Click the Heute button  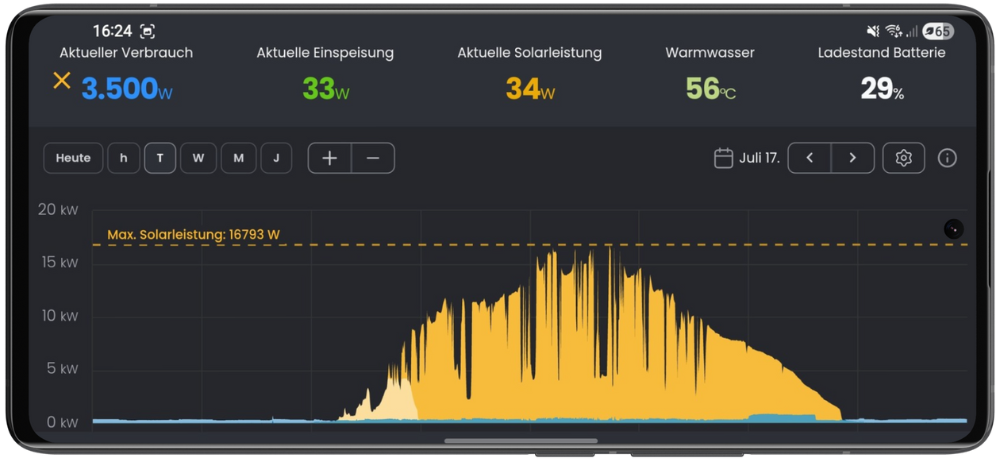click(73, 158)
